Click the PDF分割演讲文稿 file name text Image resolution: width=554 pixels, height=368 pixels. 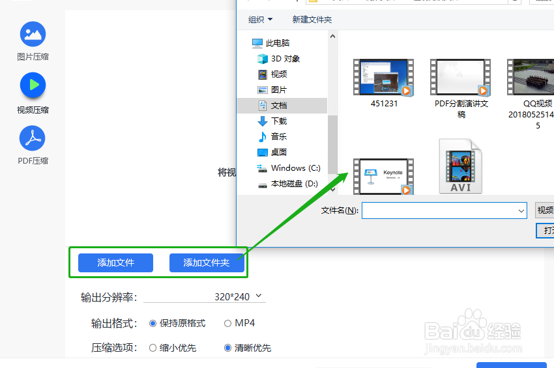click(461, 109)
